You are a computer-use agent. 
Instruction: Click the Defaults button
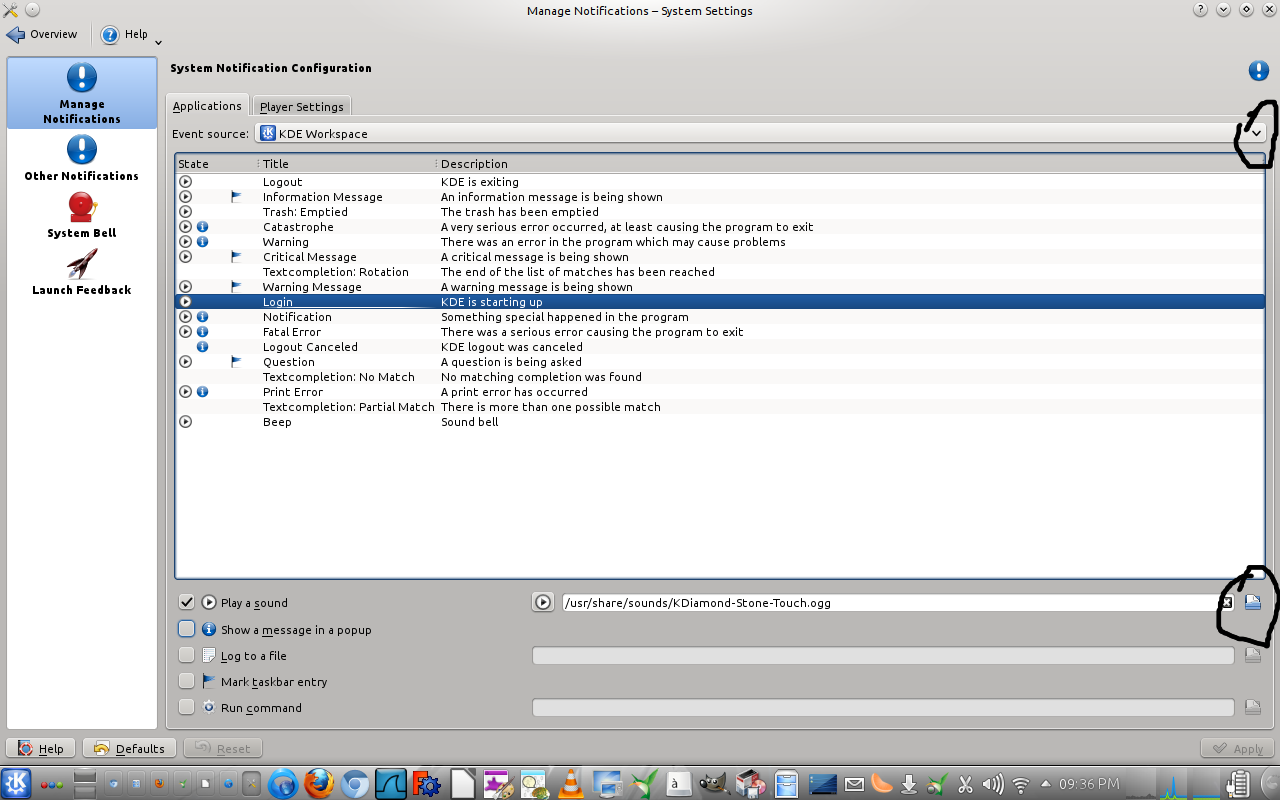pyautogui.click(x=129, y=748)
